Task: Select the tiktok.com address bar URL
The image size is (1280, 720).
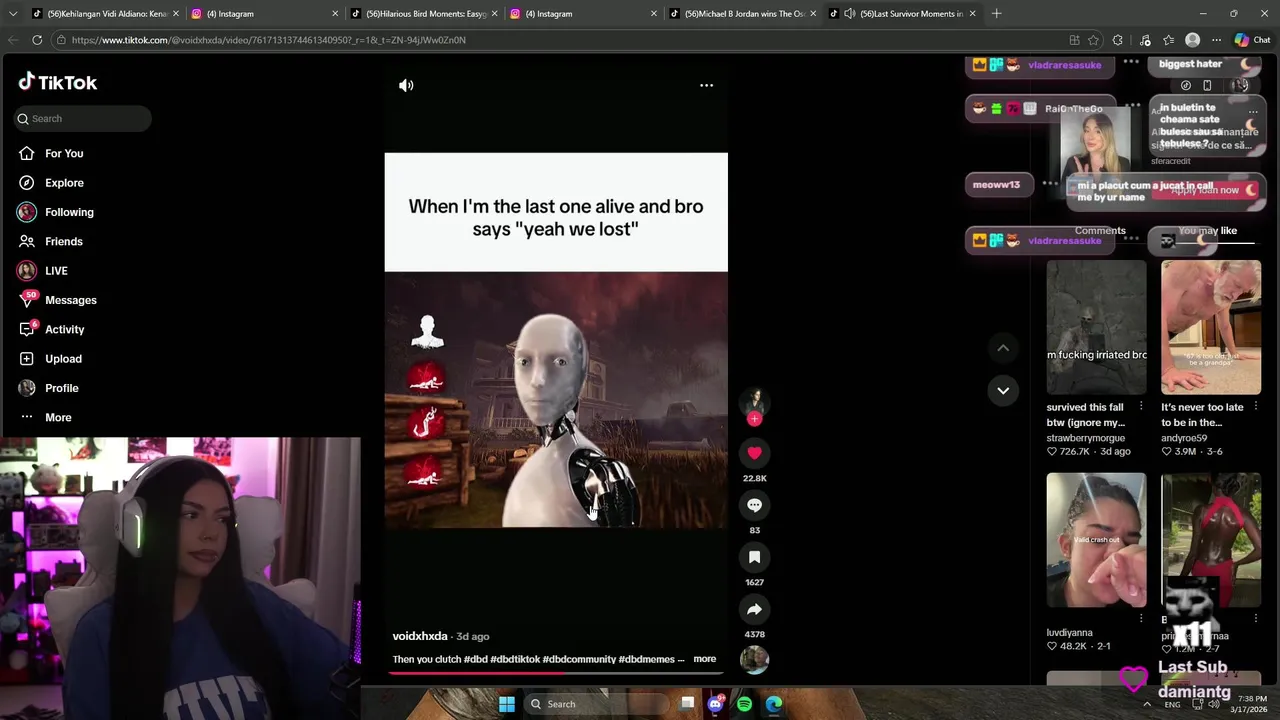Action: point(268,40)
